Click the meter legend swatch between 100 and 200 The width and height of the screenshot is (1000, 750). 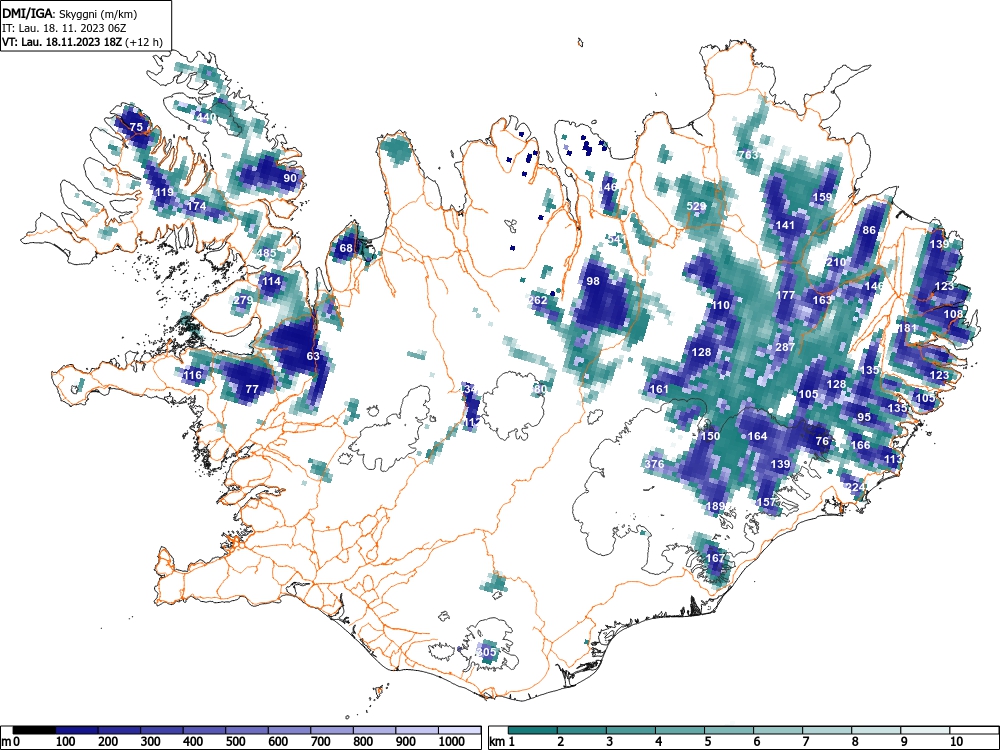(77, 730)
